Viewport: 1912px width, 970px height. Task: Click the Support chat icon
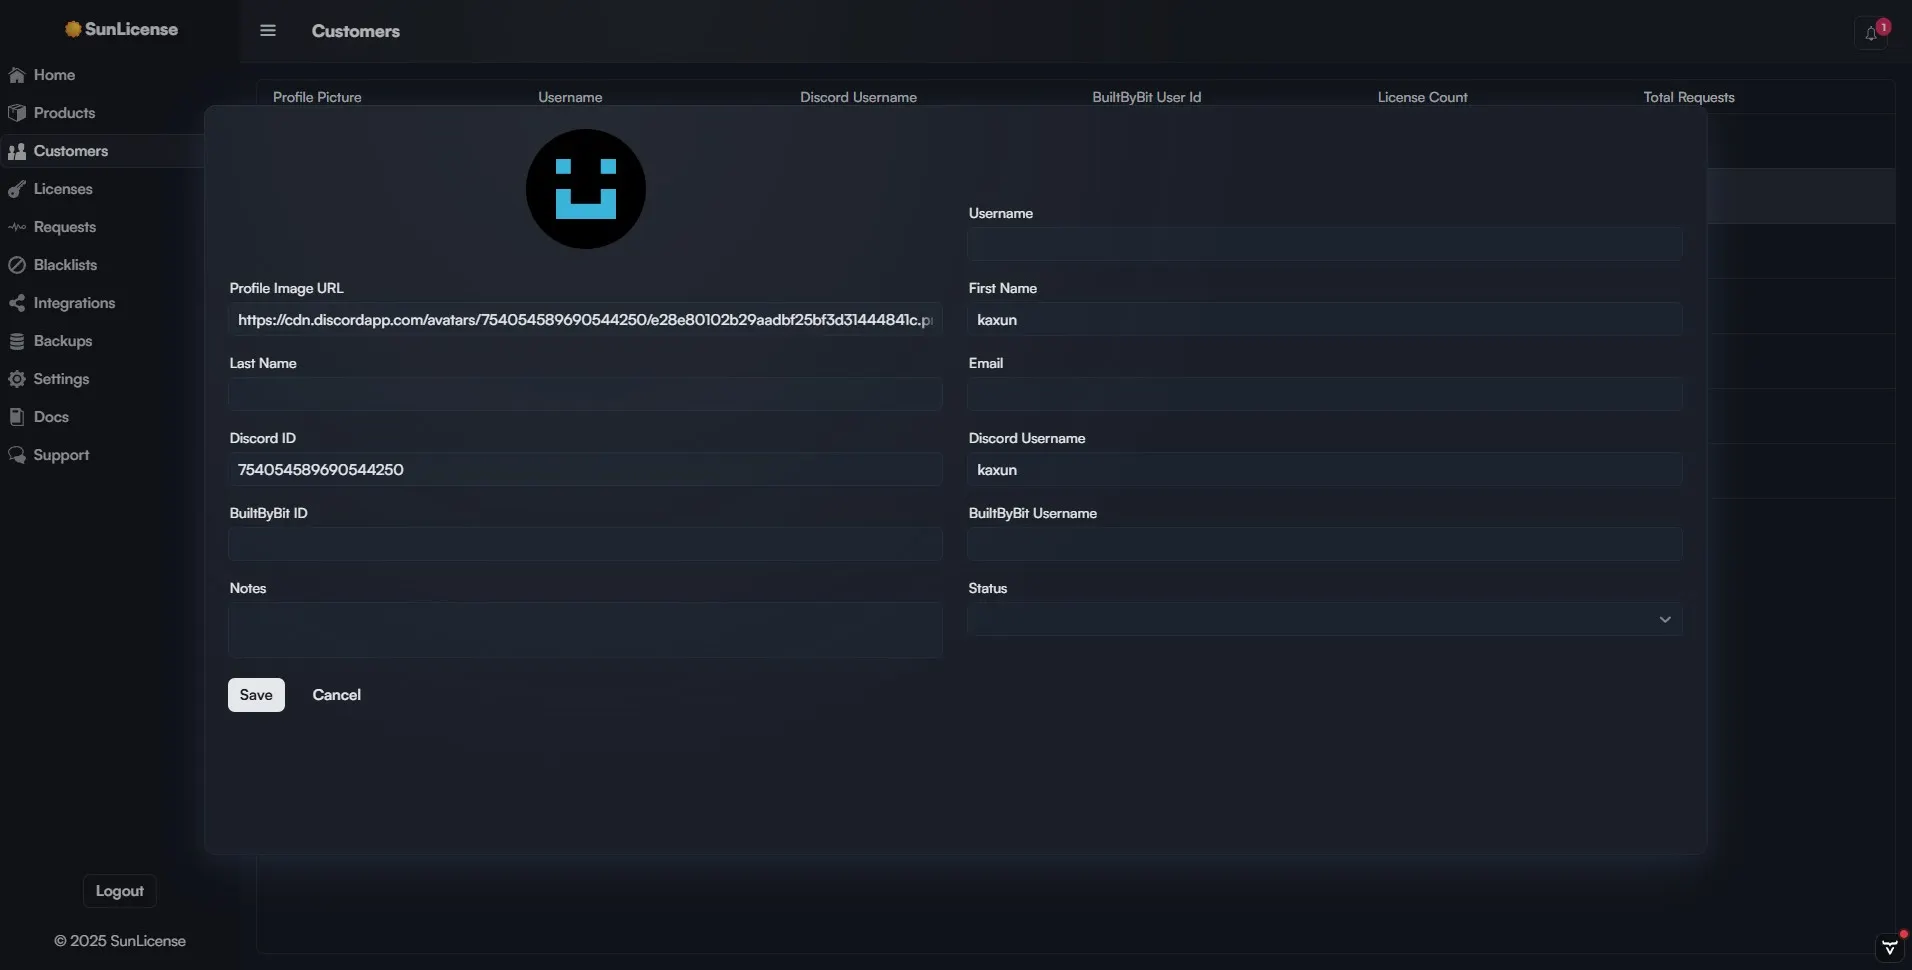17,455
